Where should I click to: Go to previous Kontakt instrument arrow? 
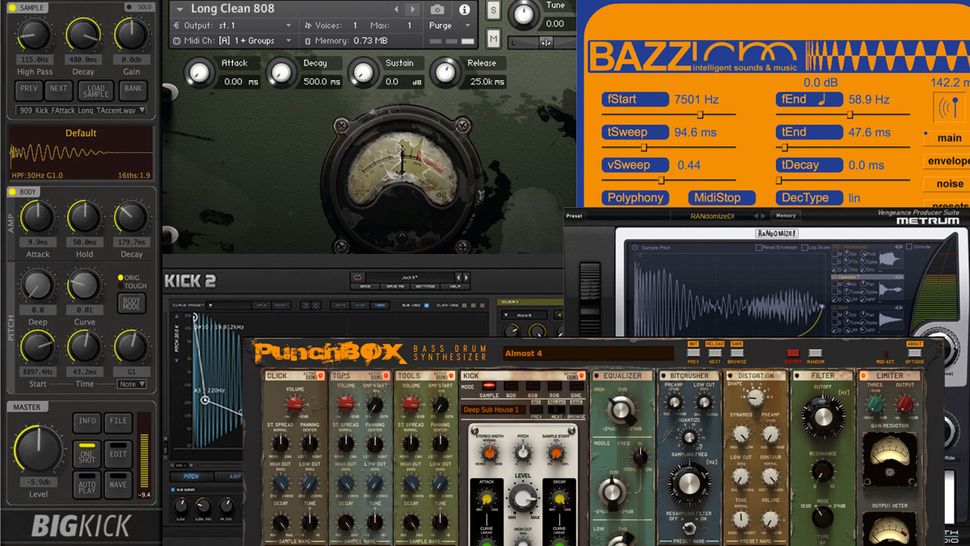click(x=397, y=9)
